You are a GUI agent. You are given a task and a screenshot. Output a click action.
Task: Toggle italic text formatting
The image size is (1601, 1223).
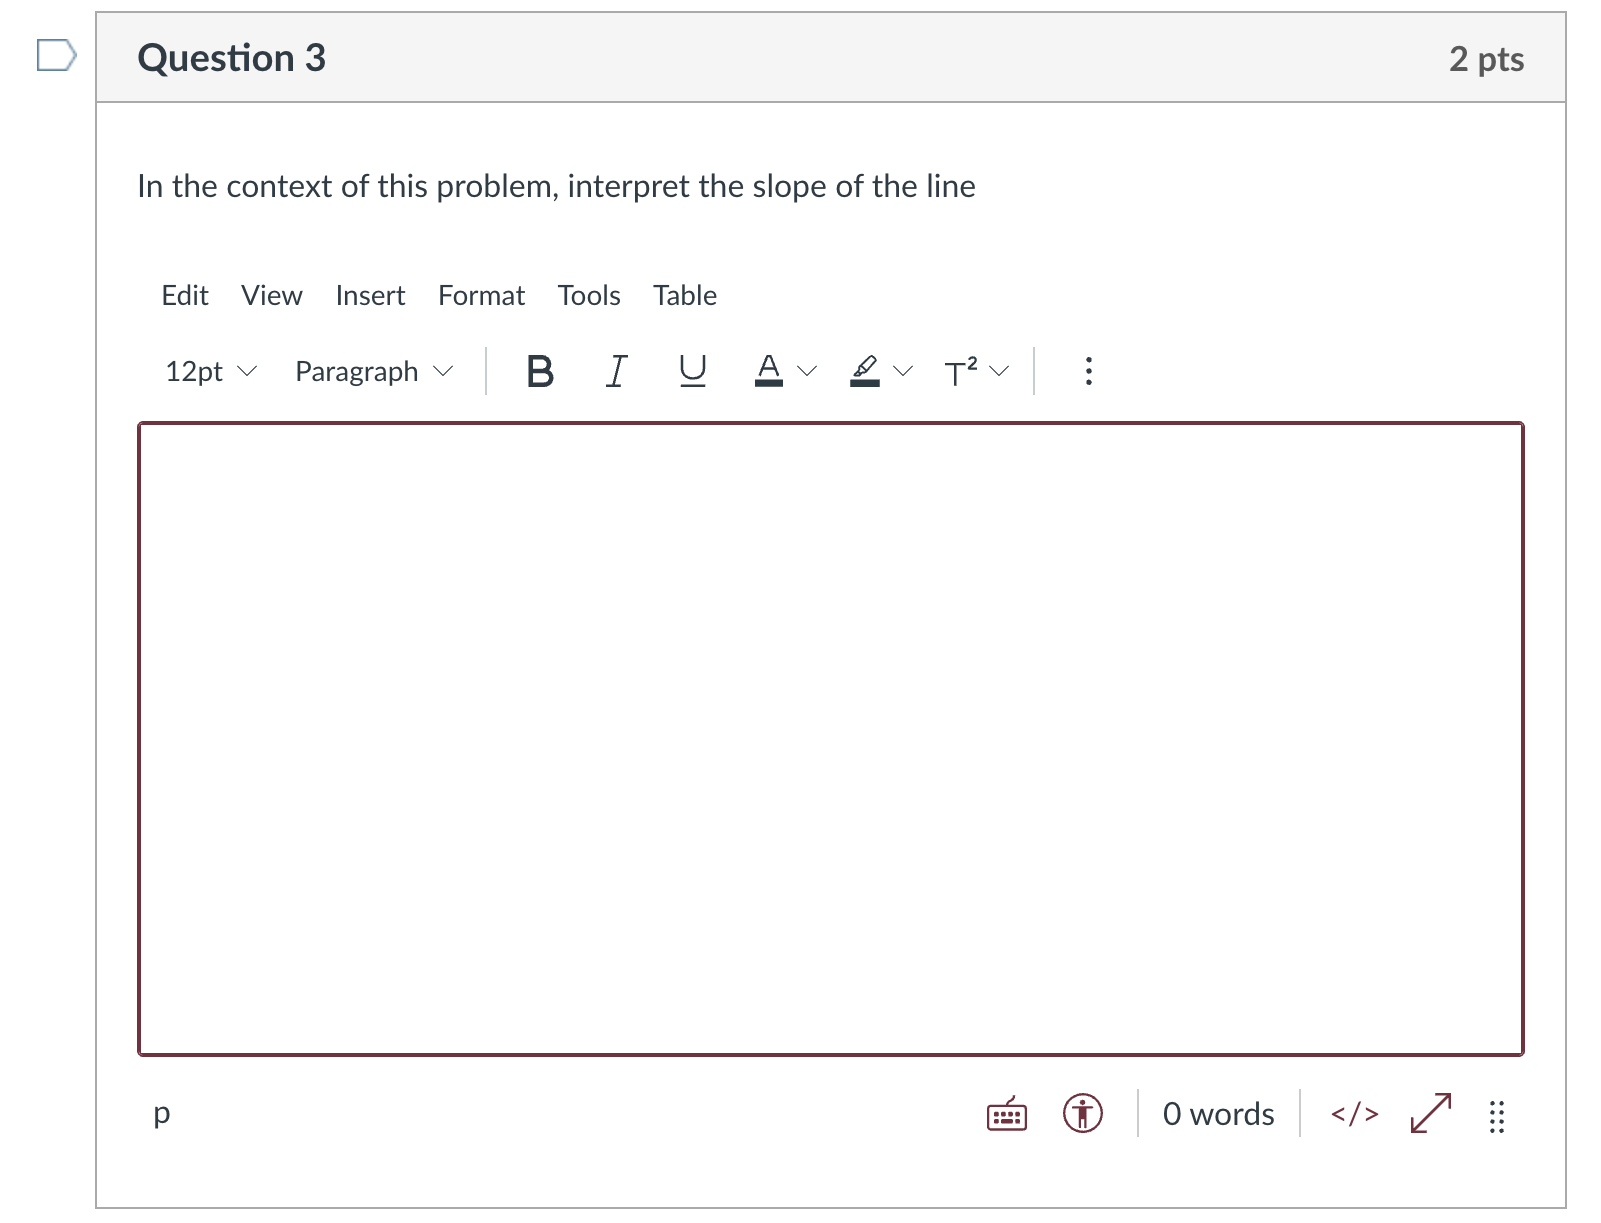coord(616,372)
